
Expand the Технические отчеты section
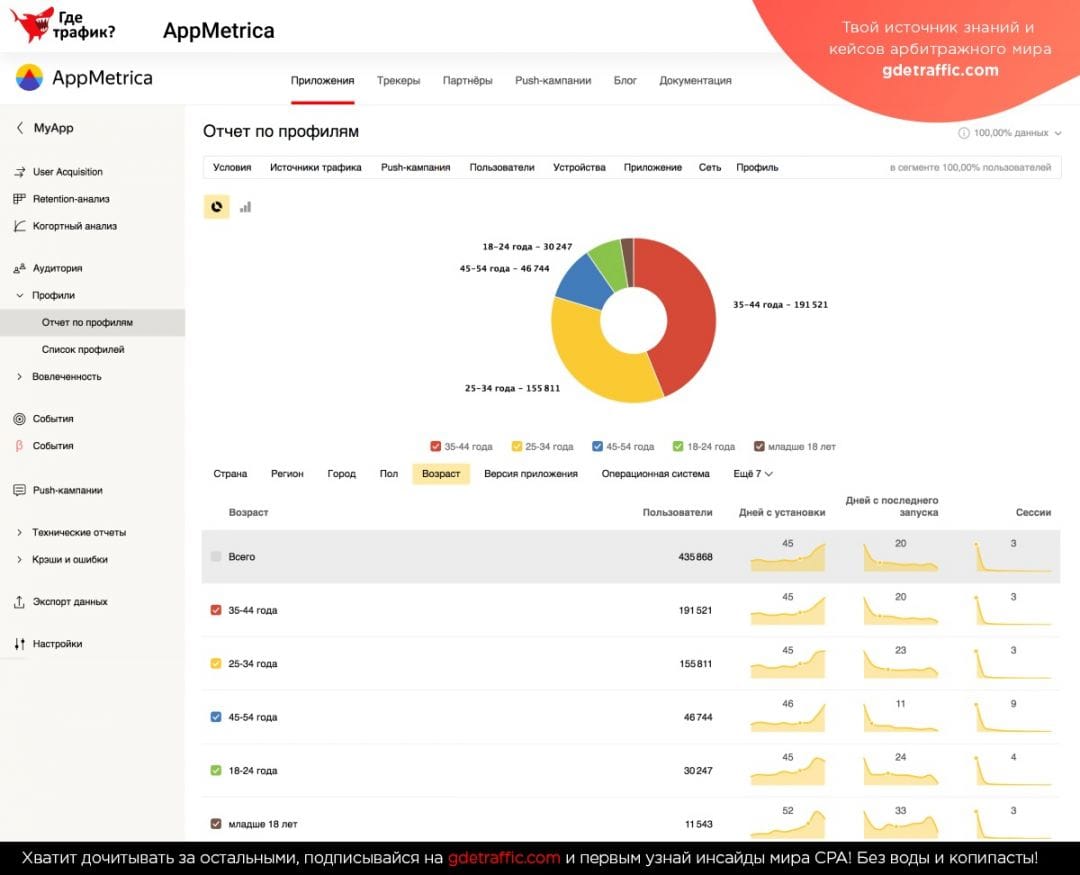[x=19, y=533]
